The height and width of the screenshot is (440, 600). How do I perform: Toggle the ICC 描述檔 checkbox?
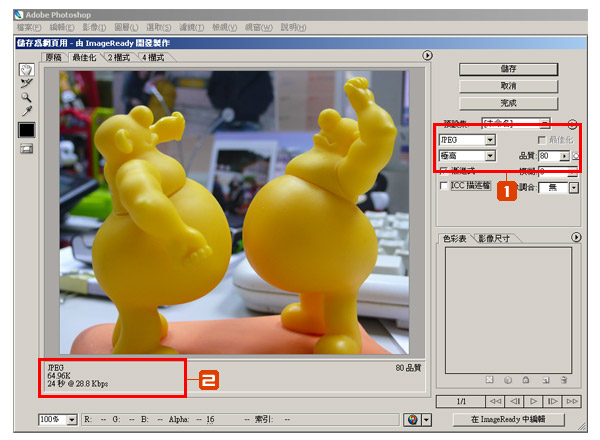444,186
